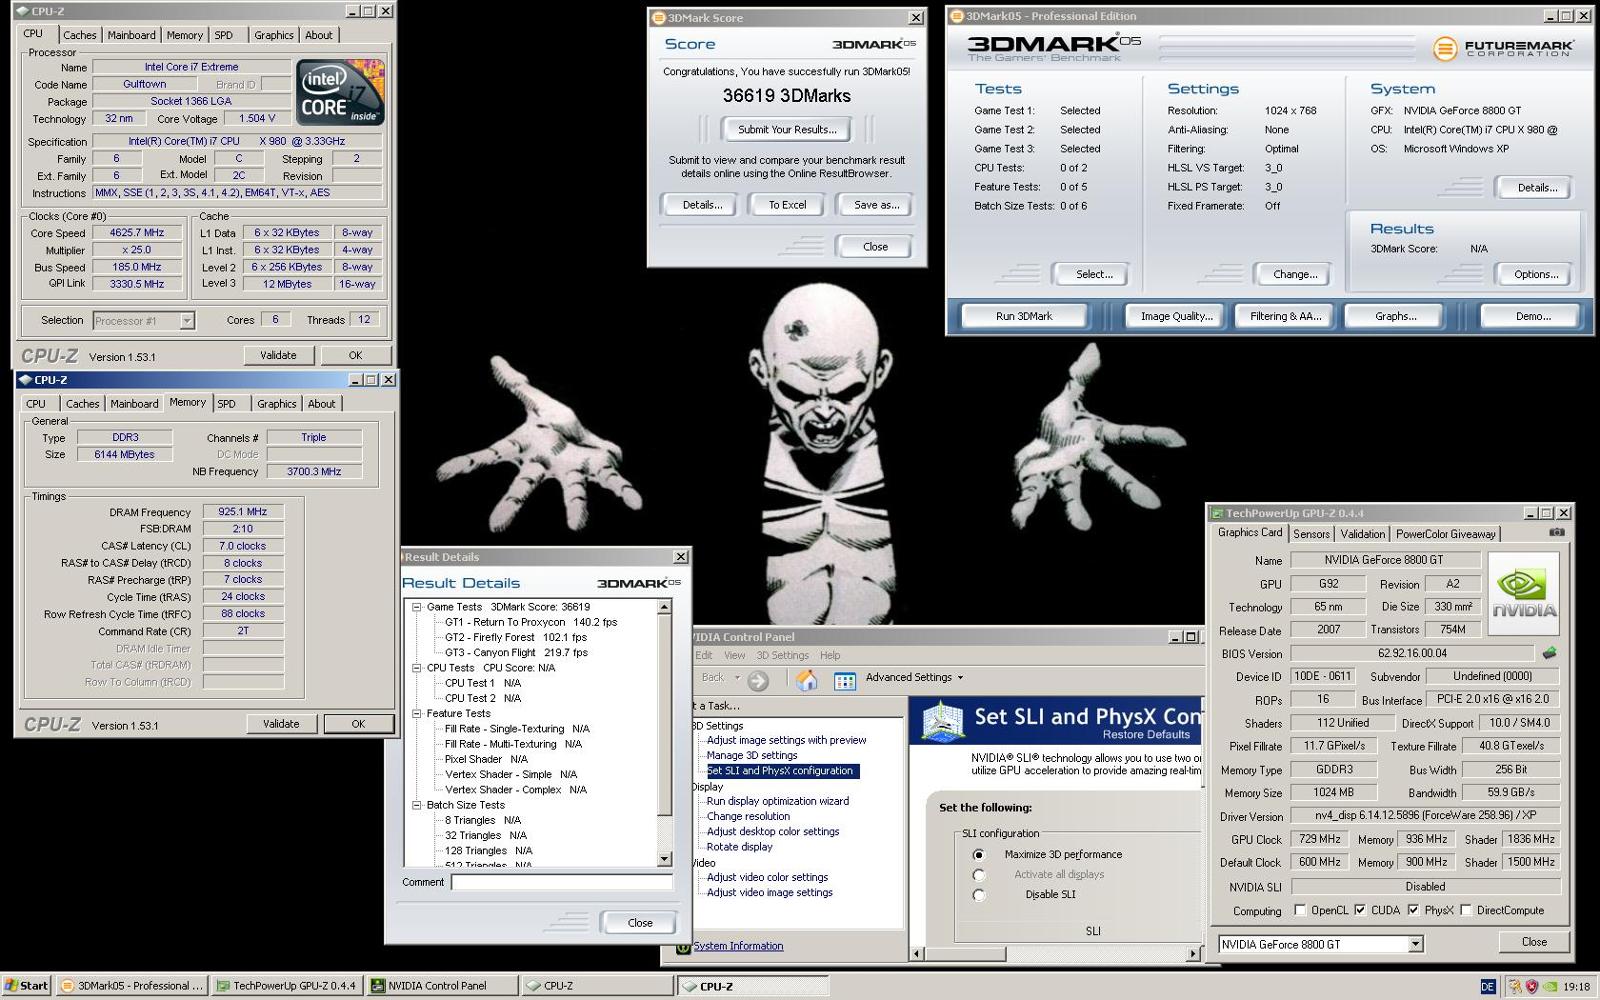Open Help menu in NVIDIA Control Panel

[x=830, y=656]
